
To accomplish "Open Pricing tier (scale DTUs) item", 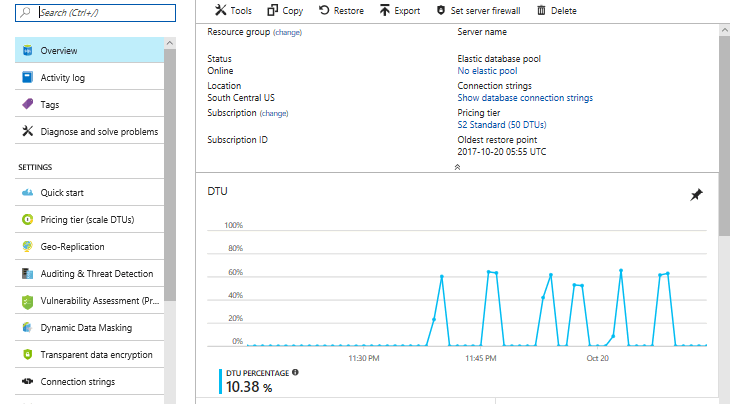I will click(x=89, y=219).
